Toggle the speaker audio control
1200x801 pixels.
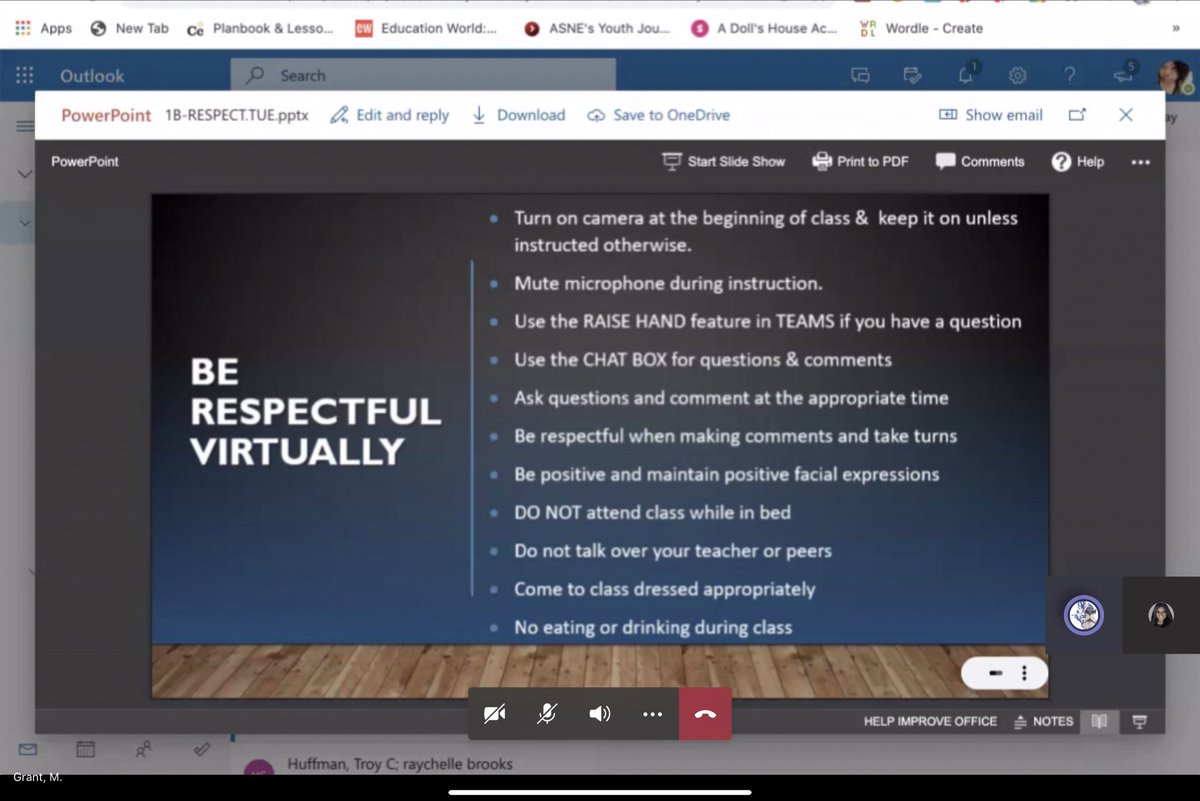(601, 714)
